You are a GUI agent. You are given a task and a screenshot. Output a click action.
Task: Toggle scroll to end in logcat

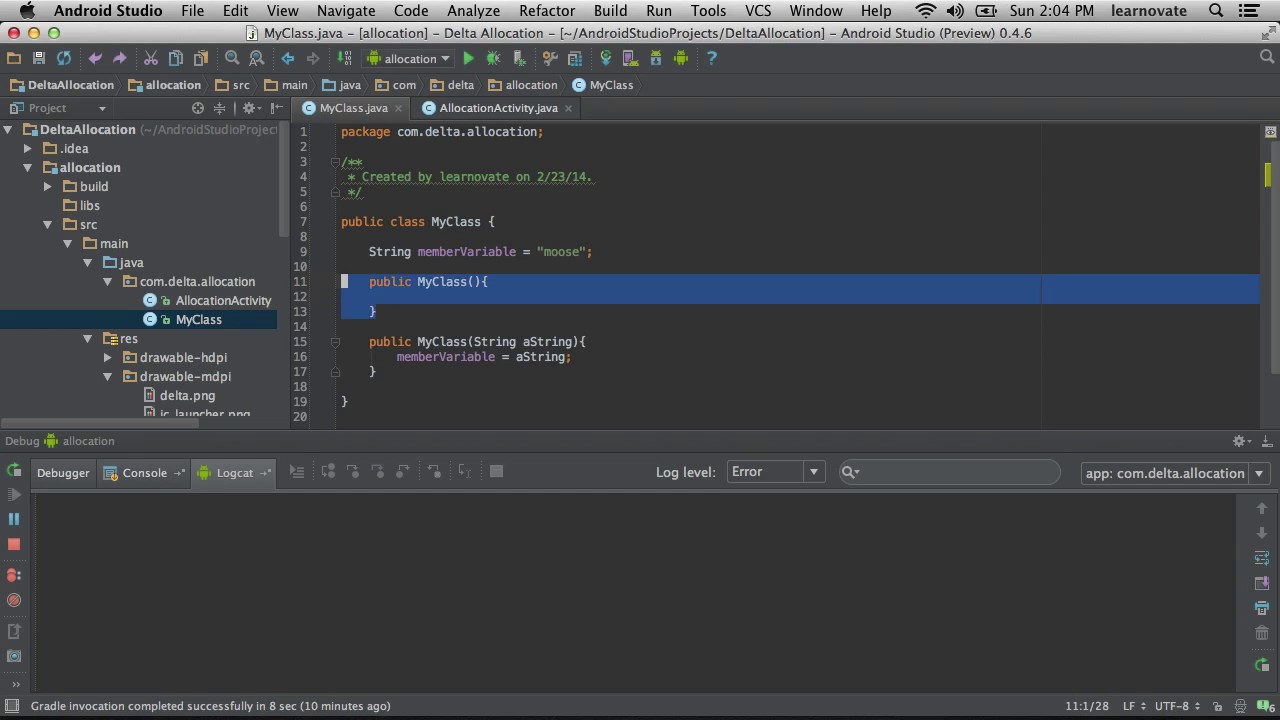[1262, 583]
